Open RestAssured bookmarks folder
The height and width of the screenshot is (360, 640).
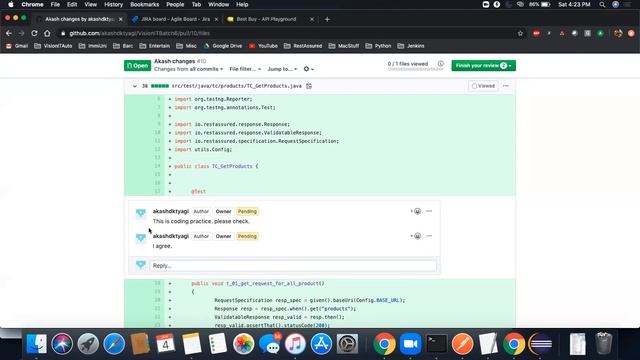coord(303,46)
